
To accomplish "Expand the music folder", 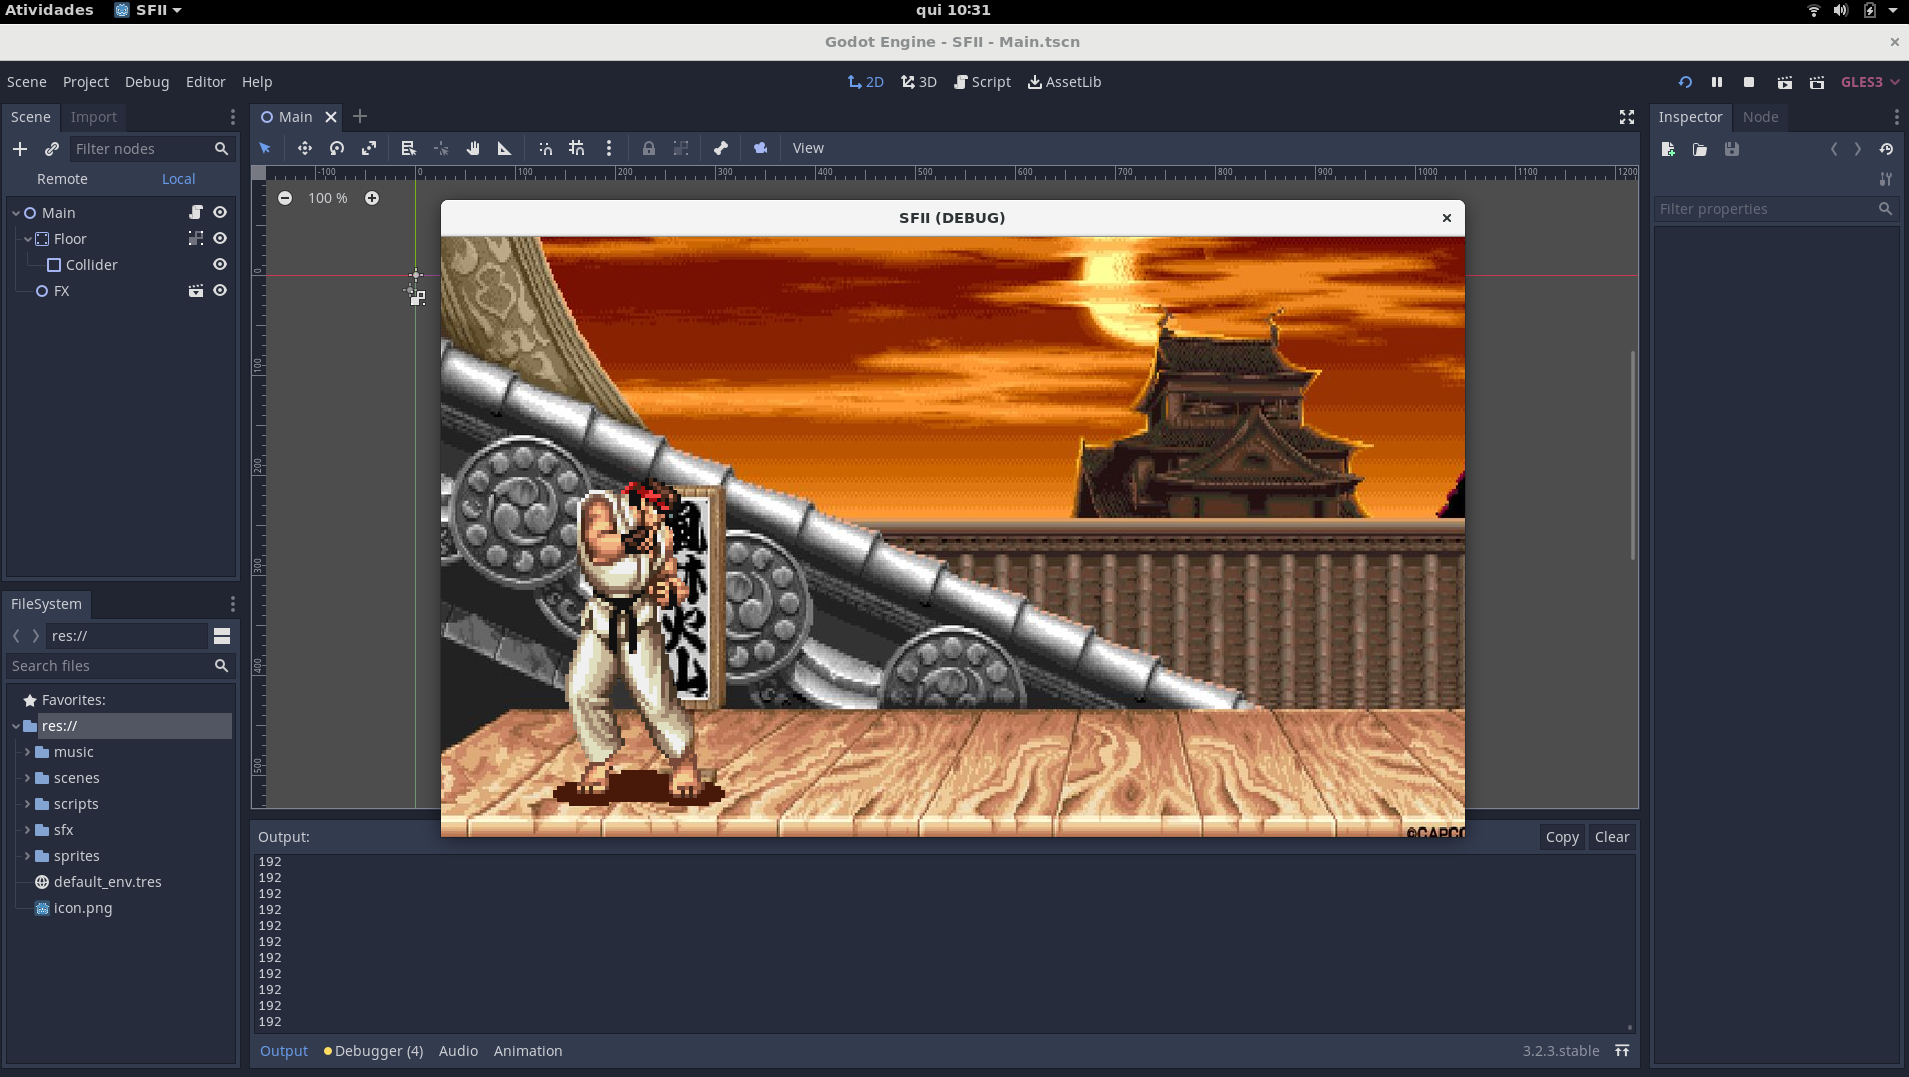I will (x=27, y=752).
